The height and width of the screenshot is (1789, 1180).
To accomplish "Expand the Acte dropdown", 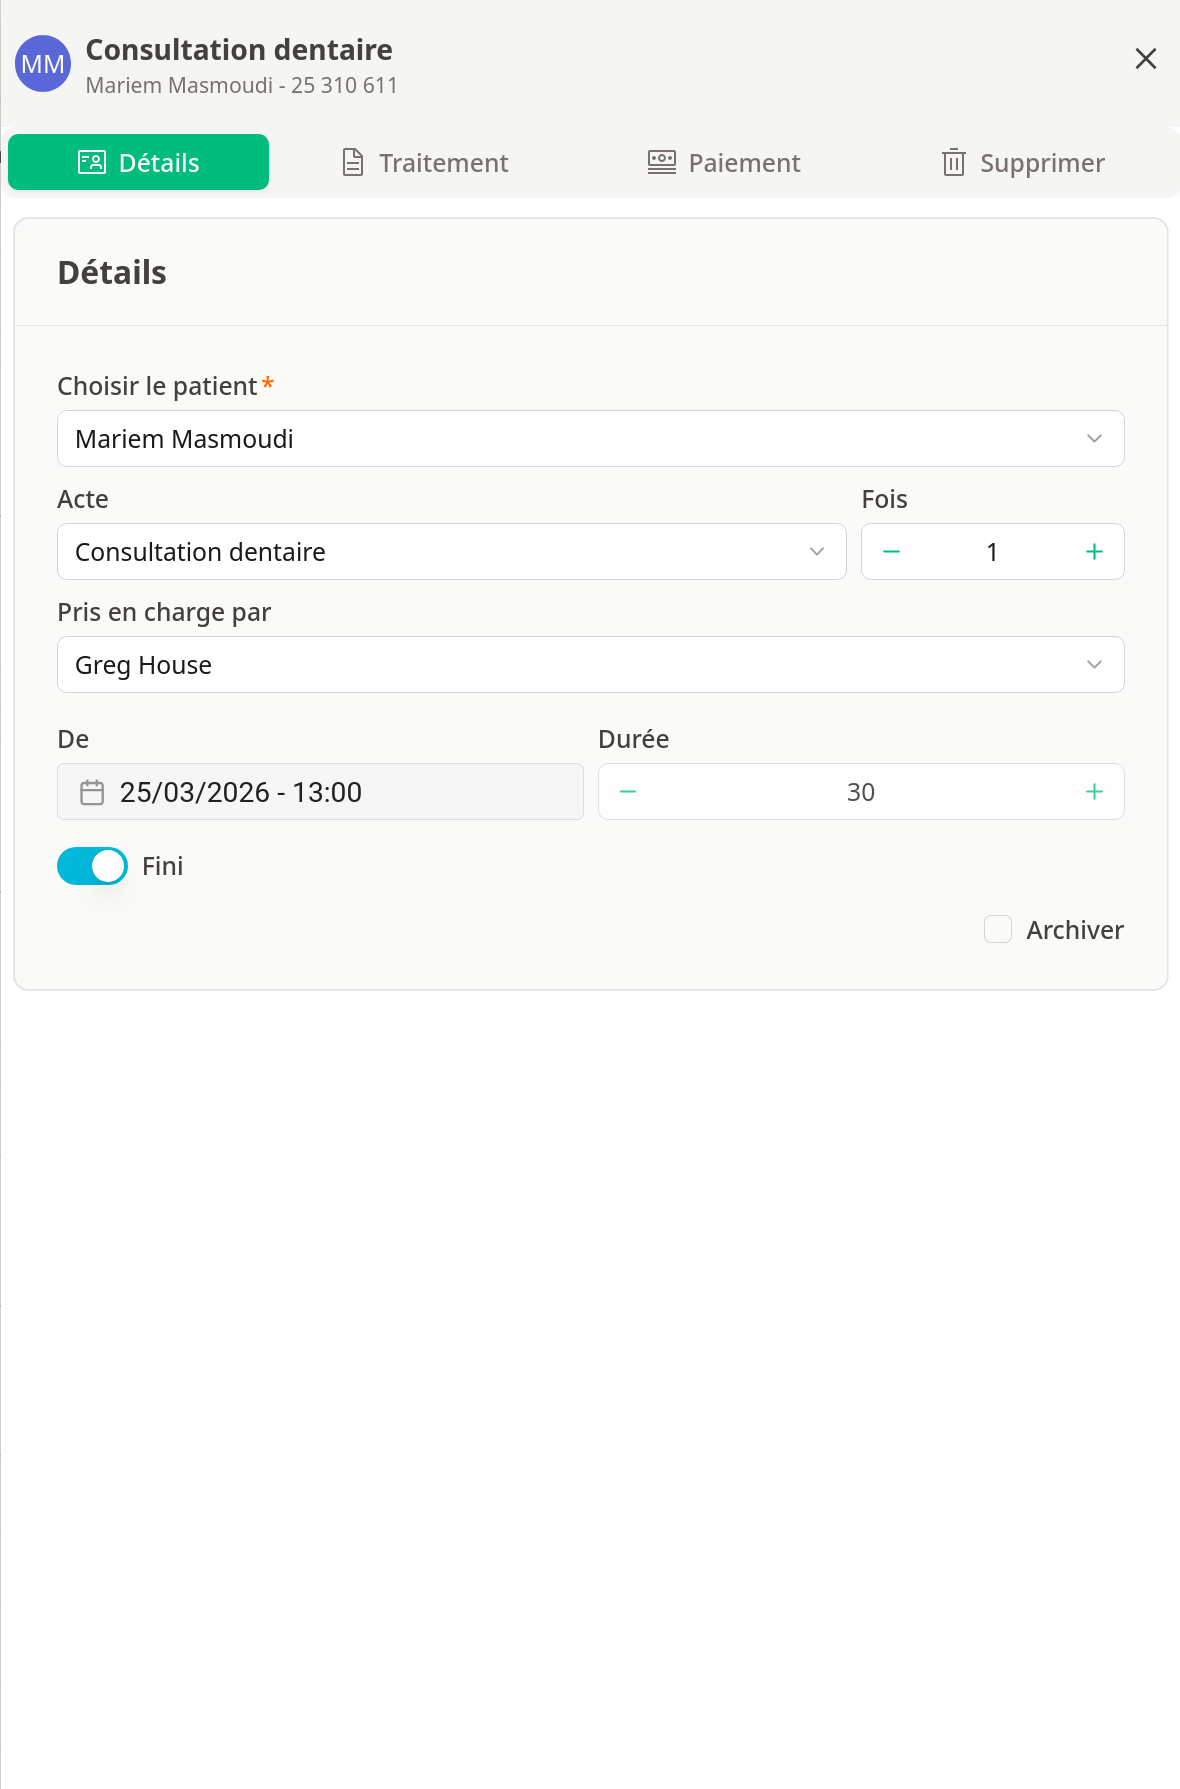I will [451, 552].
